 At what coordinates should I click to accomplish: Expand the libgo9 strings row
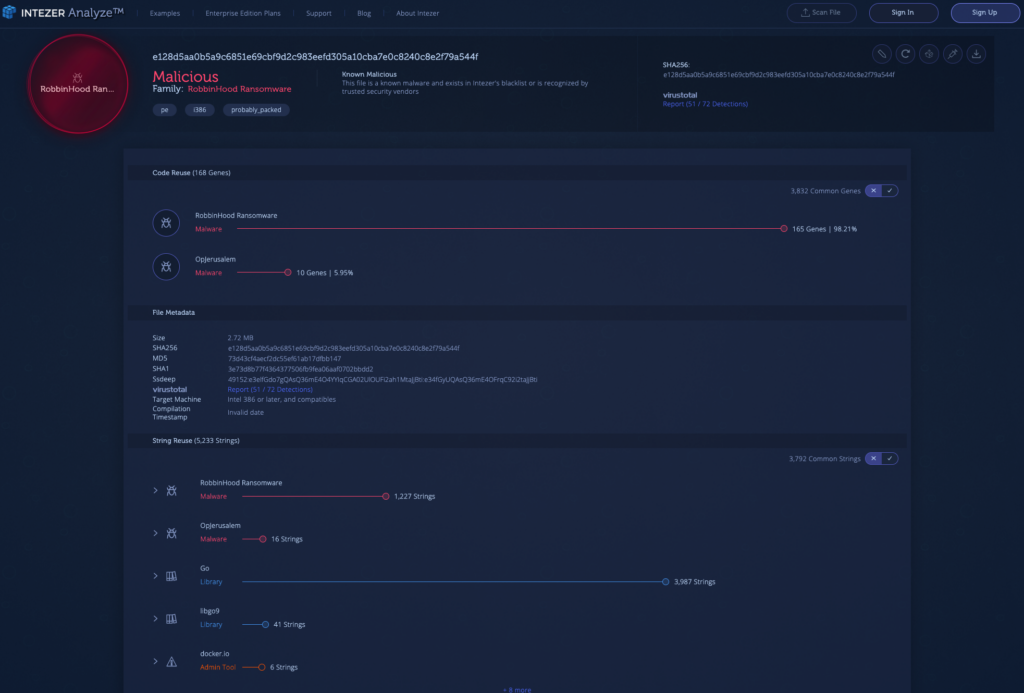155,619
